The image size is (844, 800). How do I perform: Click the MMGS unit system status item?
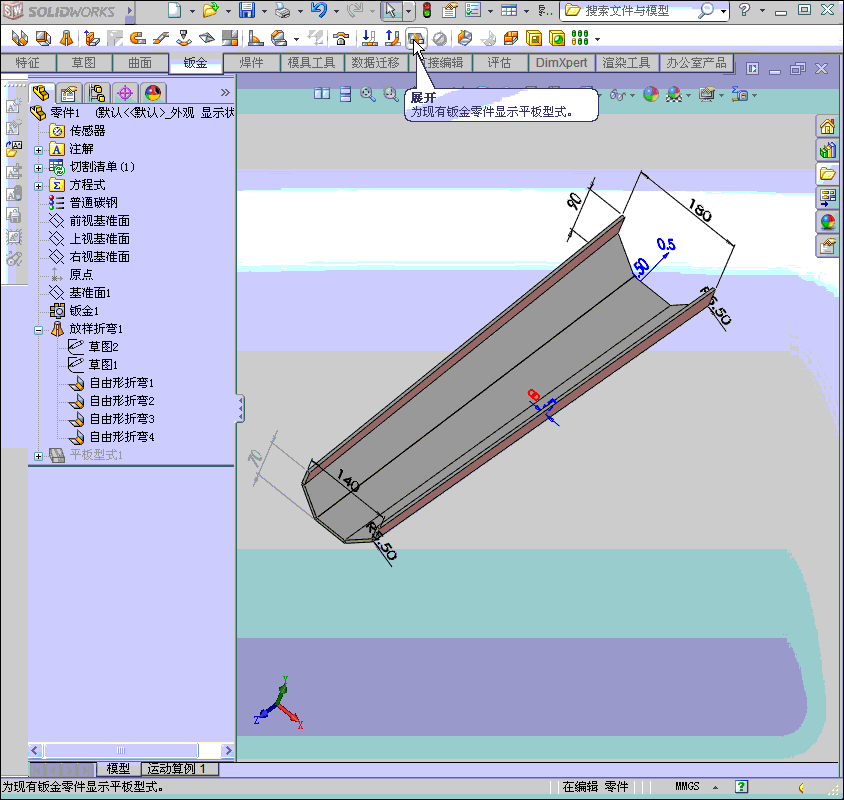coord(687,787)
